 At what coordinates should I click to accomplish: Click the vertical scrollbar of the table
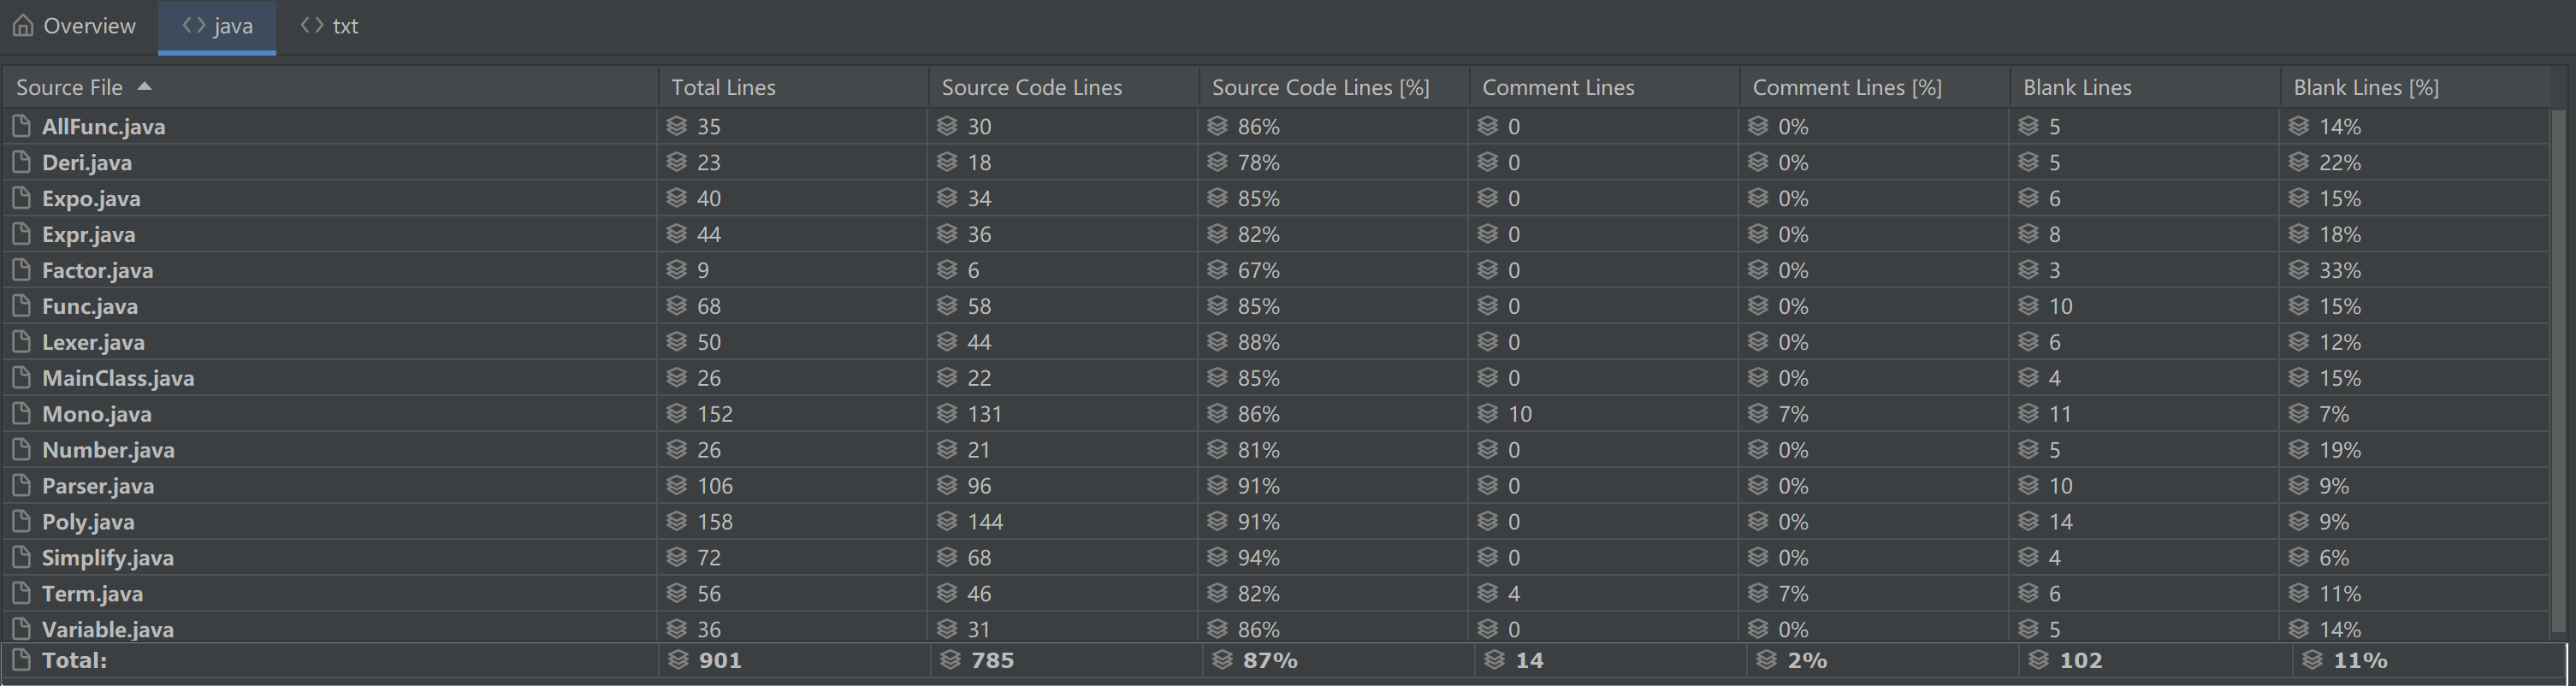click(2559, 370)
